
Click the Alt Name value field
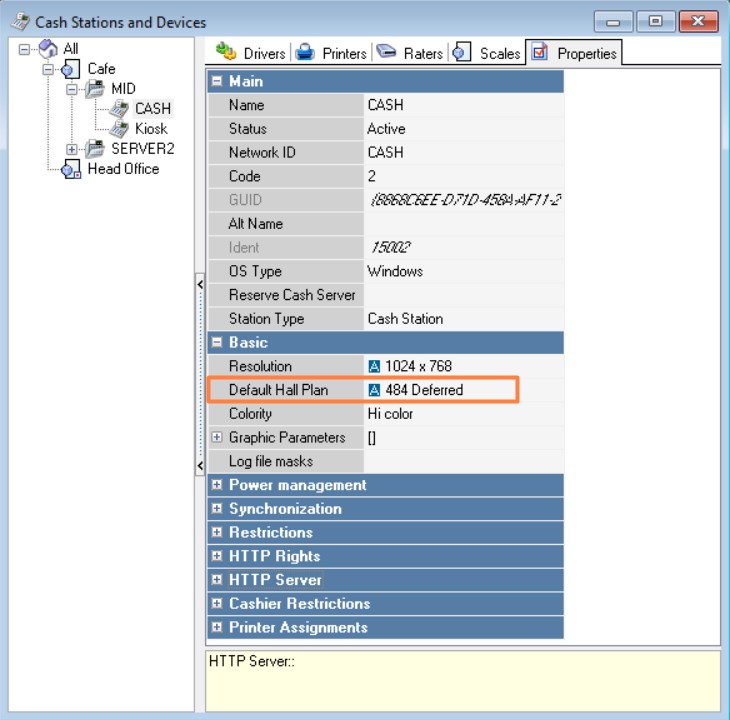(463, 224)
